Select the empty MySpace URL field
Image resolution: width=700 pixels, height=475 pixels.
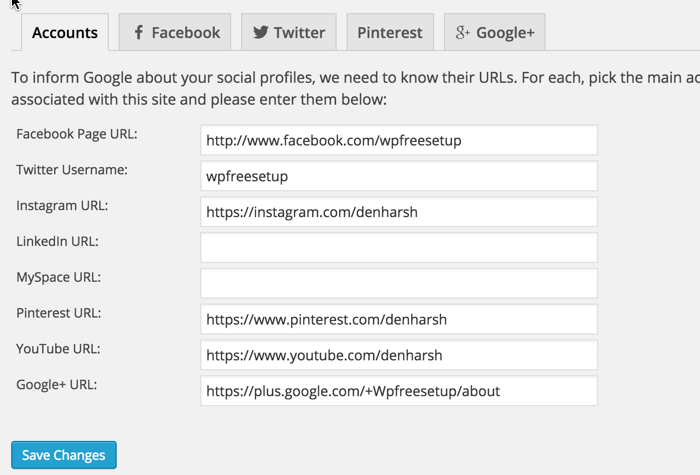(398, 283)
